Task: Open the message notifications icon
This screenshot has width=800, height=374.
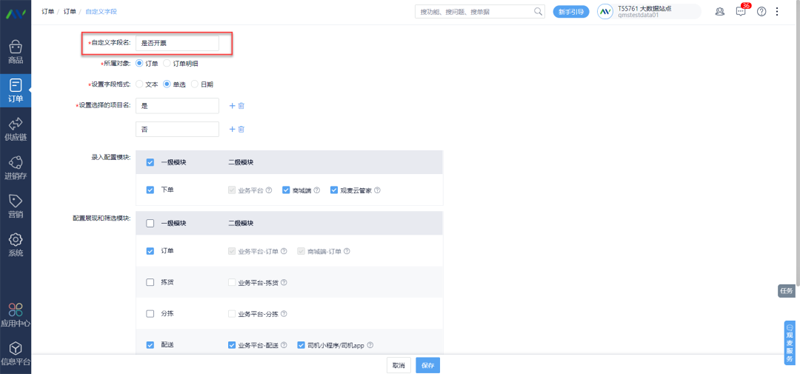Action: (x=741, y=11)
